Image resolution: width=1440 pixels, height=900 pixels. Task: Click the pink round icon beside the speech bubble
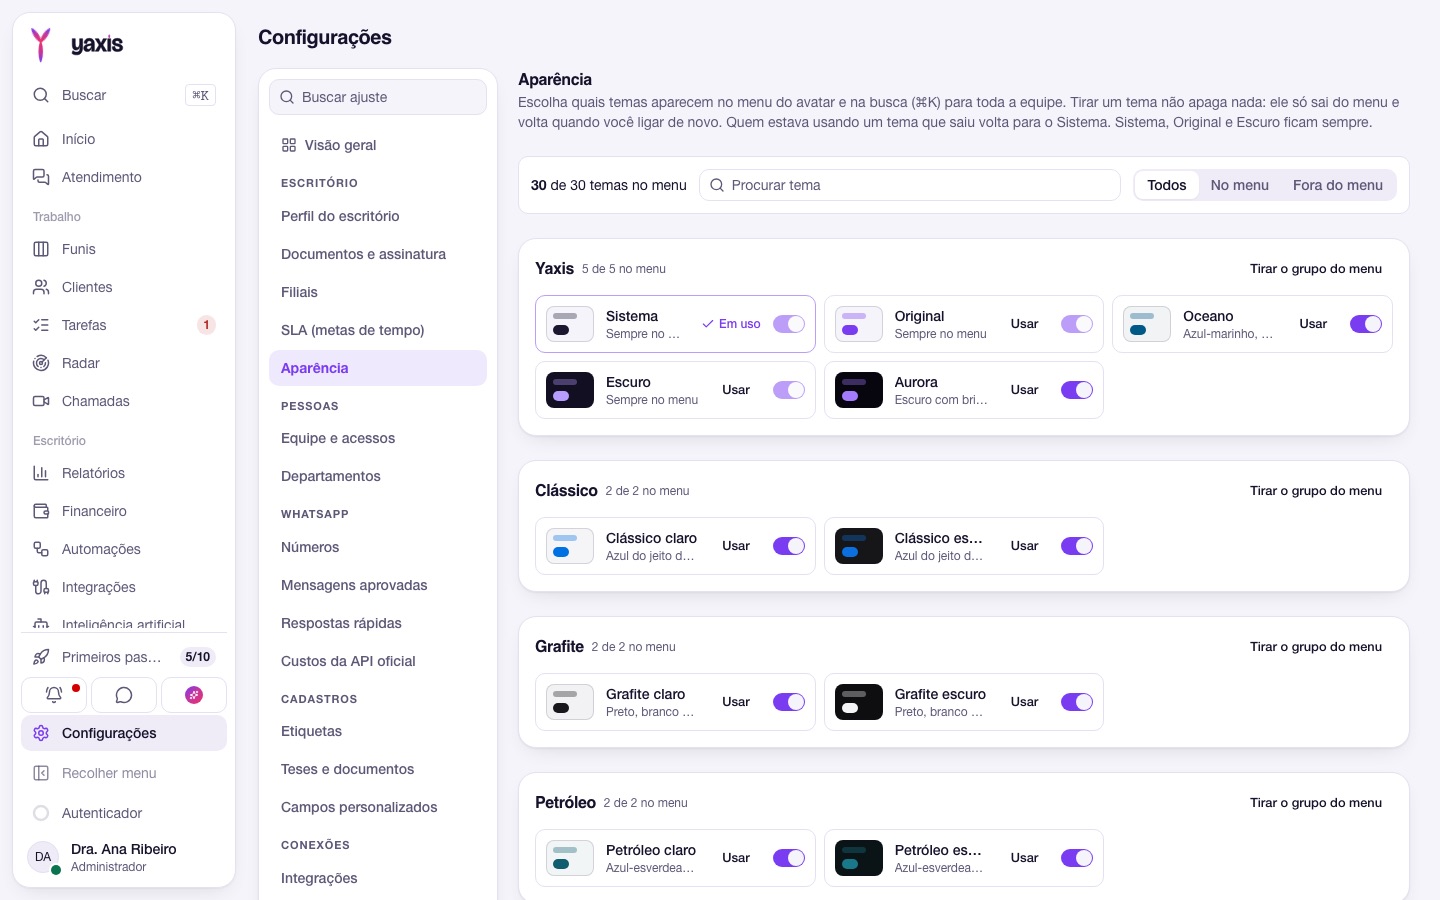click(194, 695)
